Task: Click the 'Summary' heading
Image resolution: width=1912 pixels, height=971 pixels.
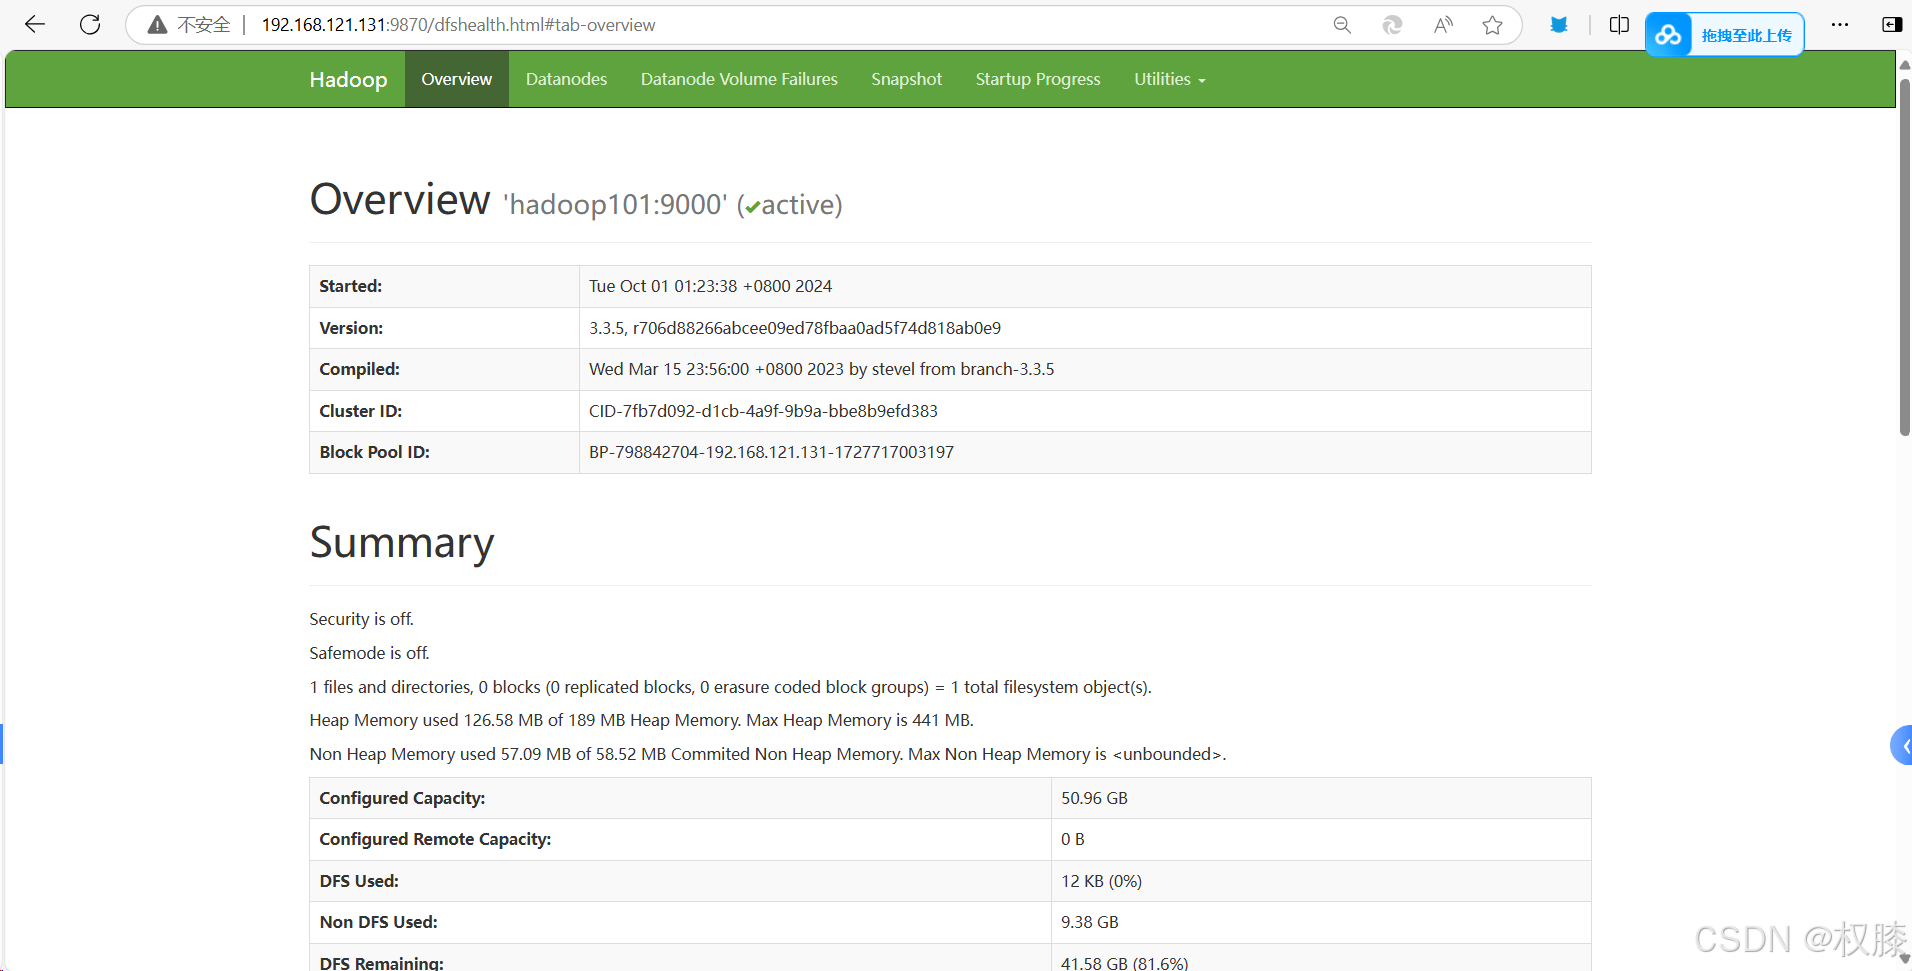Action: click(x=402, y=543)
